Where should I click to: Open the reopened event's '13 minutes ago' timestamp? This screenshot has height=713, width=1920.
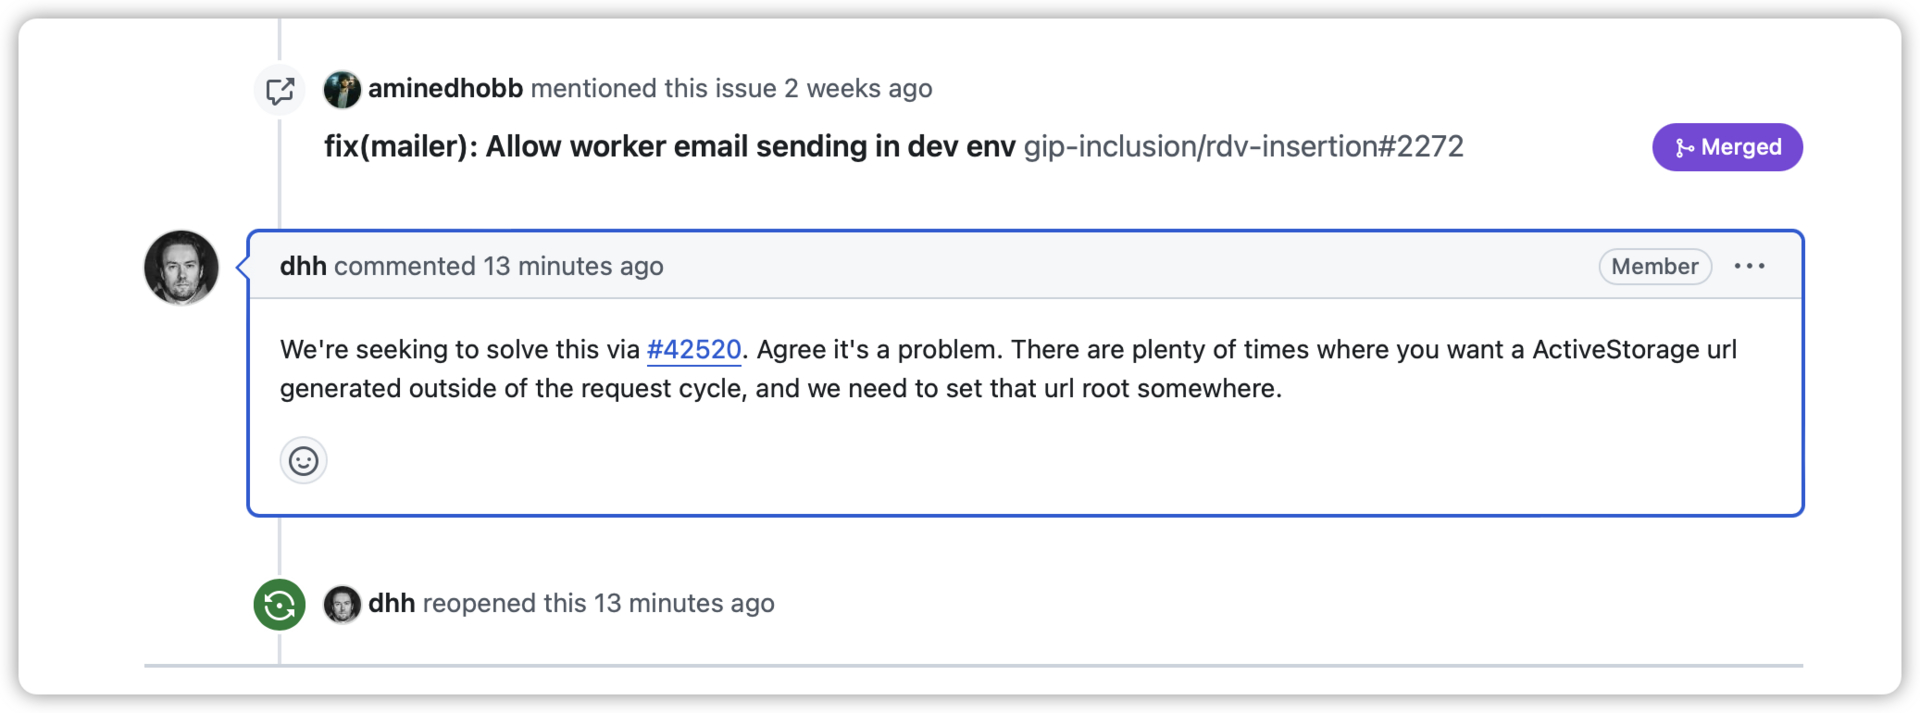coord(684,603)
